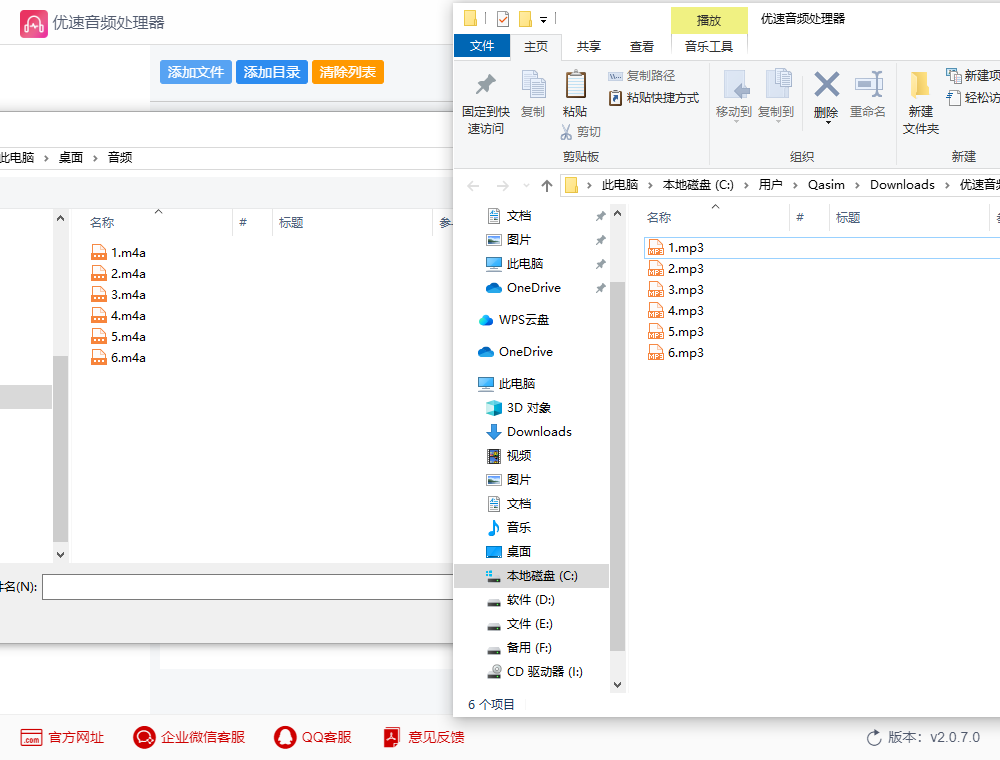Sort by 名称 column in Explorer
The height and width of the screenshot is (760, 1000).
click(659, 217)
